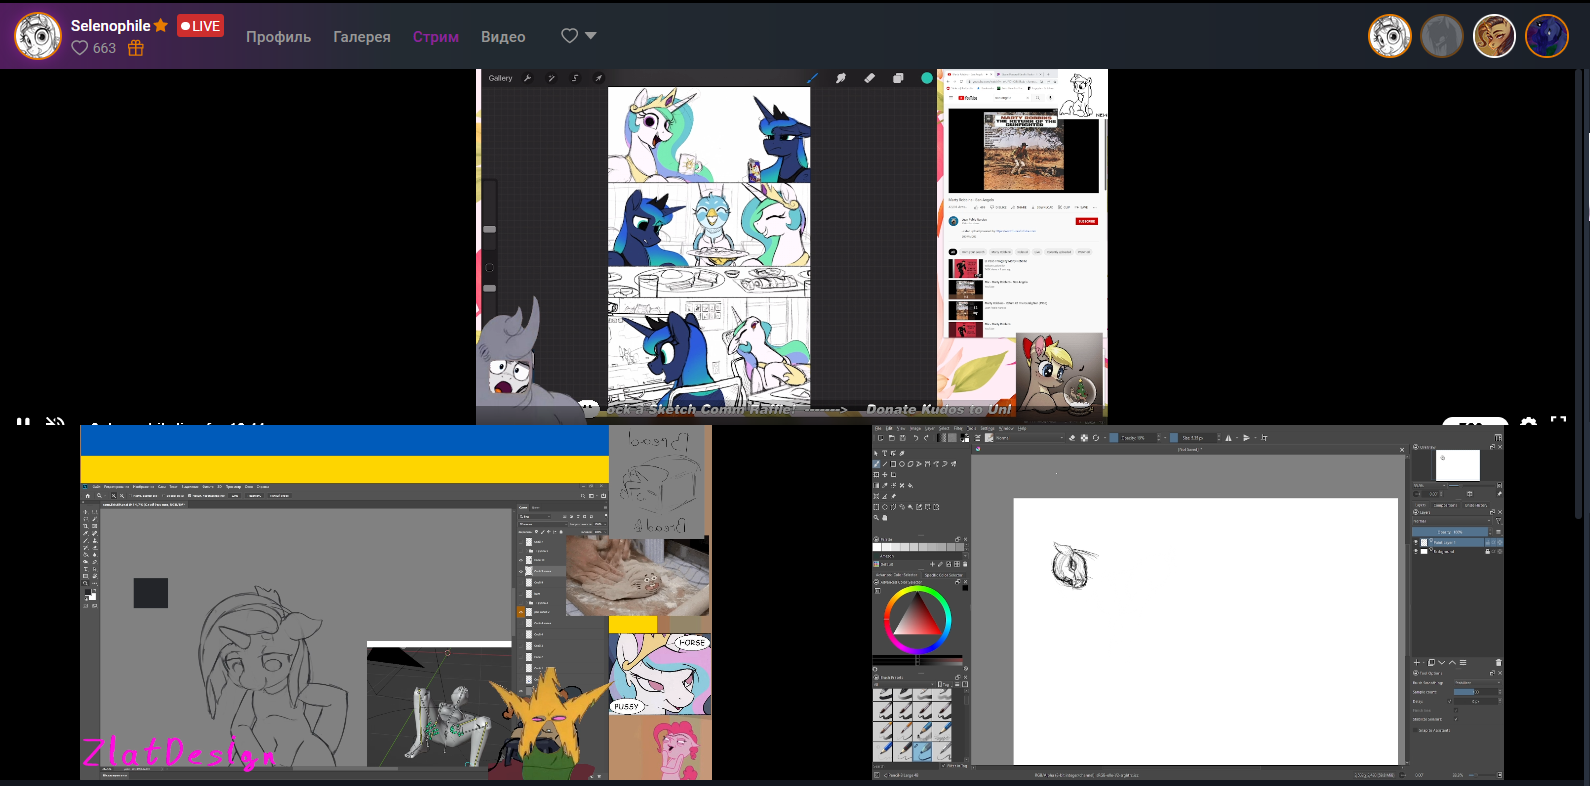Click the round modify button between Procreate sliders
The image size is (1590, 786).
click(x=489, y=267)
